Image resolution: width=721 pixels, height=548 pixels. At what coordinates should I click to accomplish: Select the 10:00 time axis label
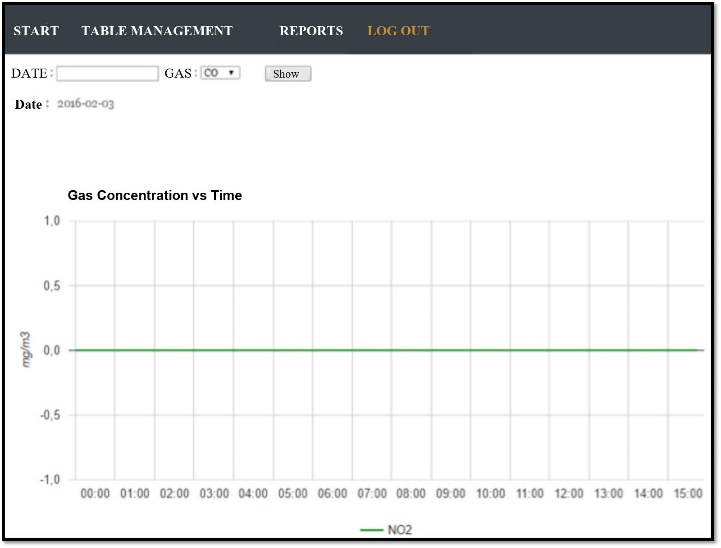pyautogui.click(x=490, y=494)
